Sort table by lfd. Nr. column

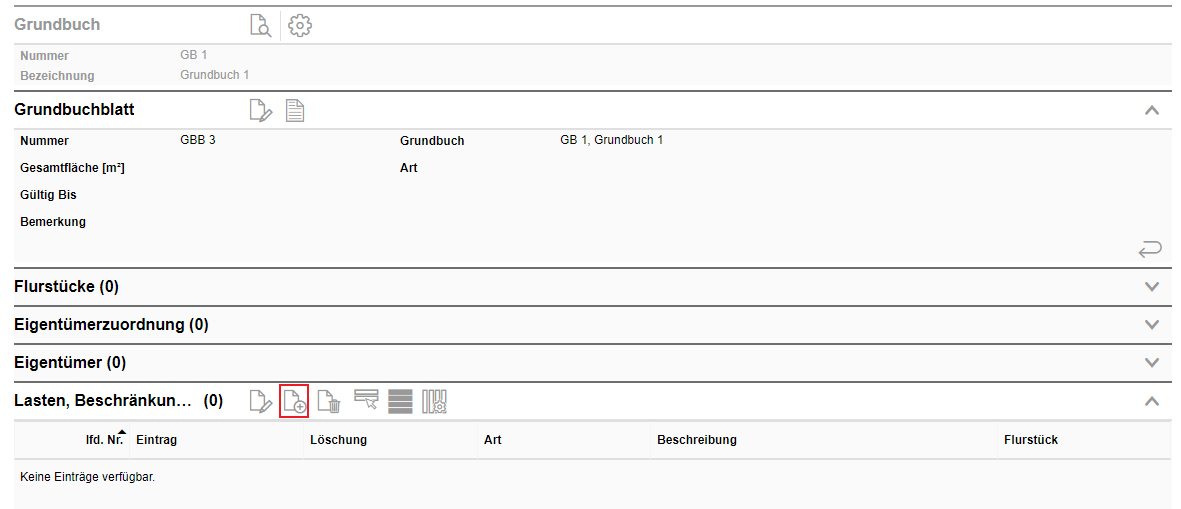(104, 440)
